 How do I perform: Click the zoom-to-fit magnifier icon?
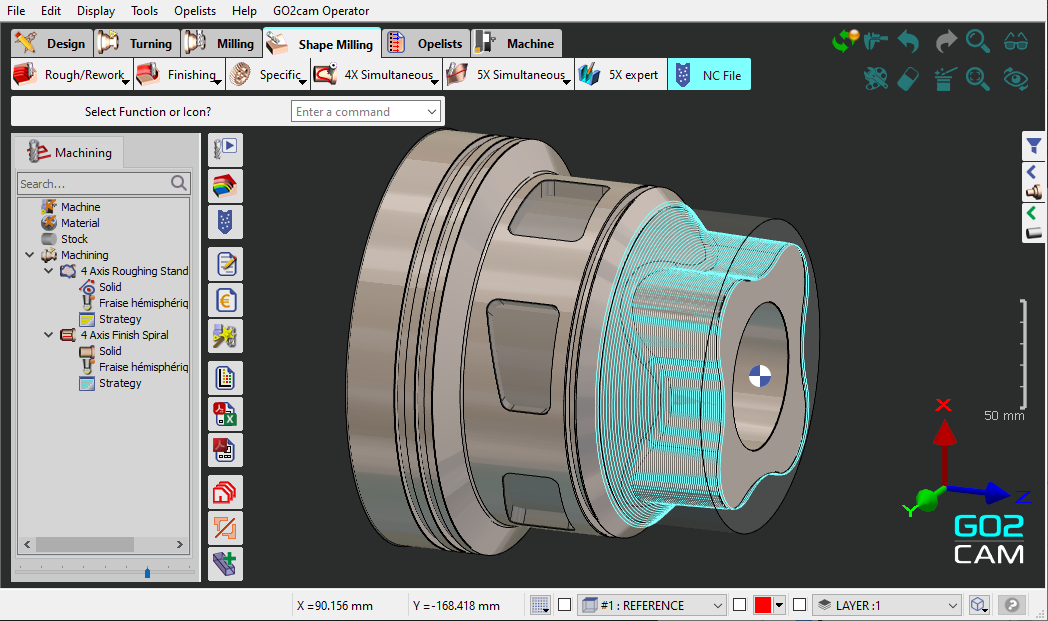point(977,79)
